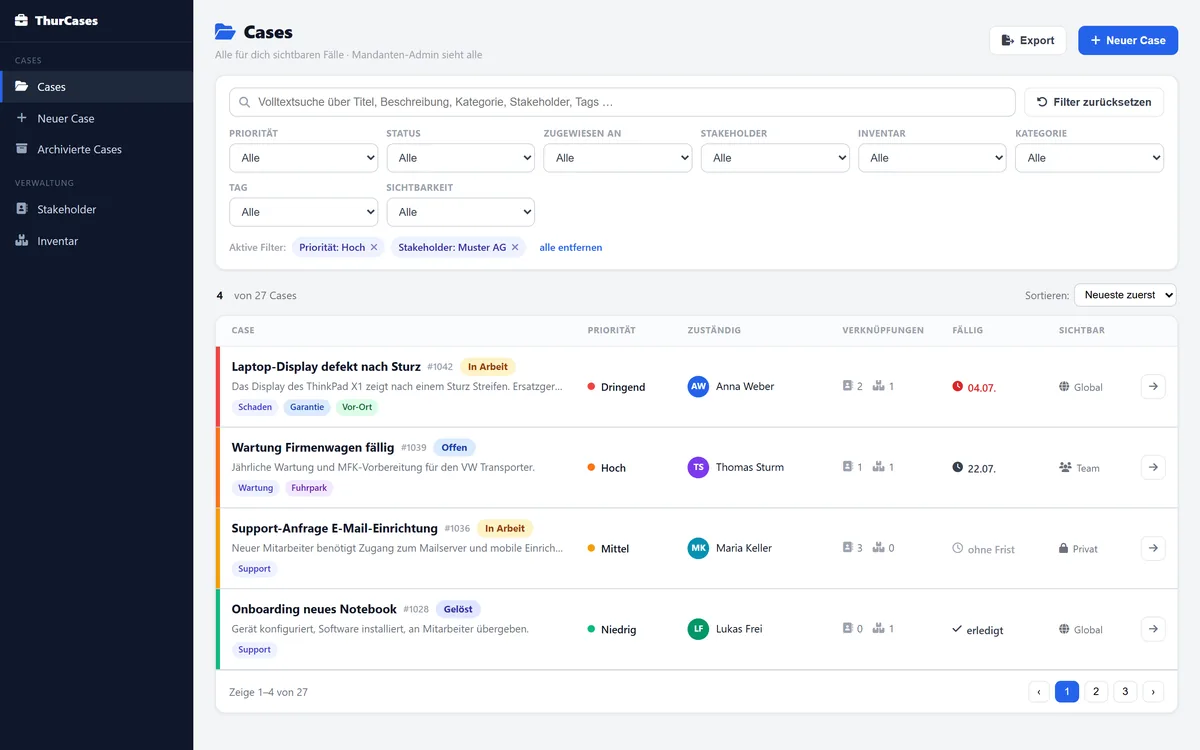Viewport: 1200px width, 750px height.
Task: Click the lock icon in the Support-Anfrage row
Action: tap(1064, 548)
